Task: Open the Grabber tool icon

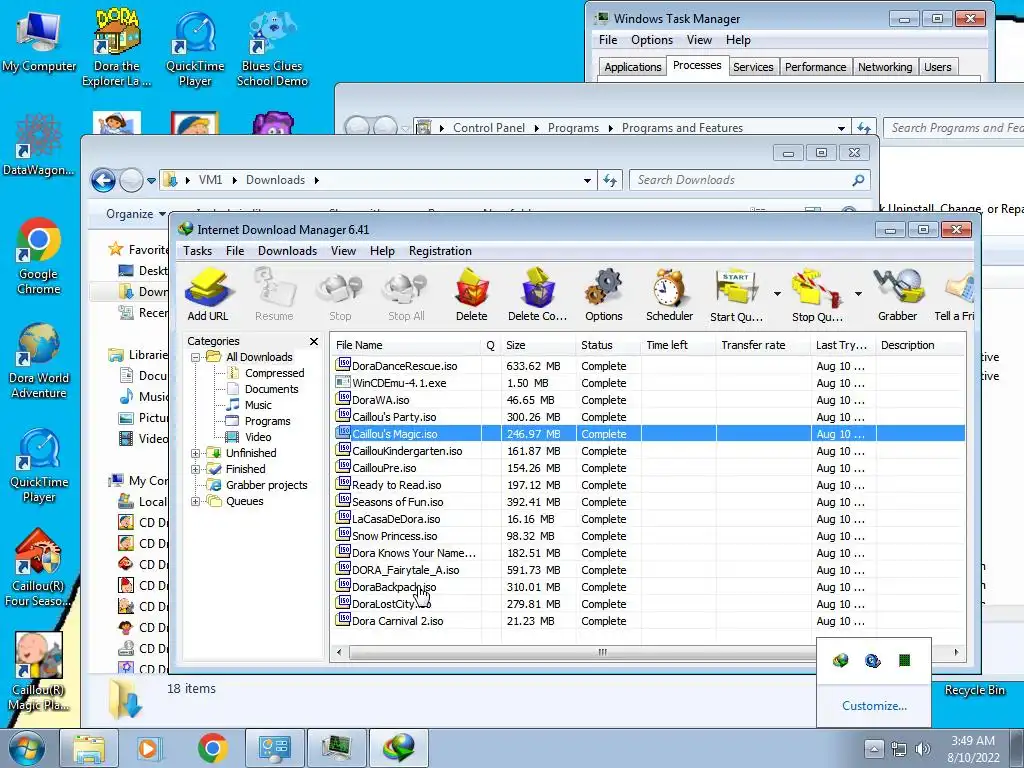Action: pyautogui.click(x=897, y=295)
